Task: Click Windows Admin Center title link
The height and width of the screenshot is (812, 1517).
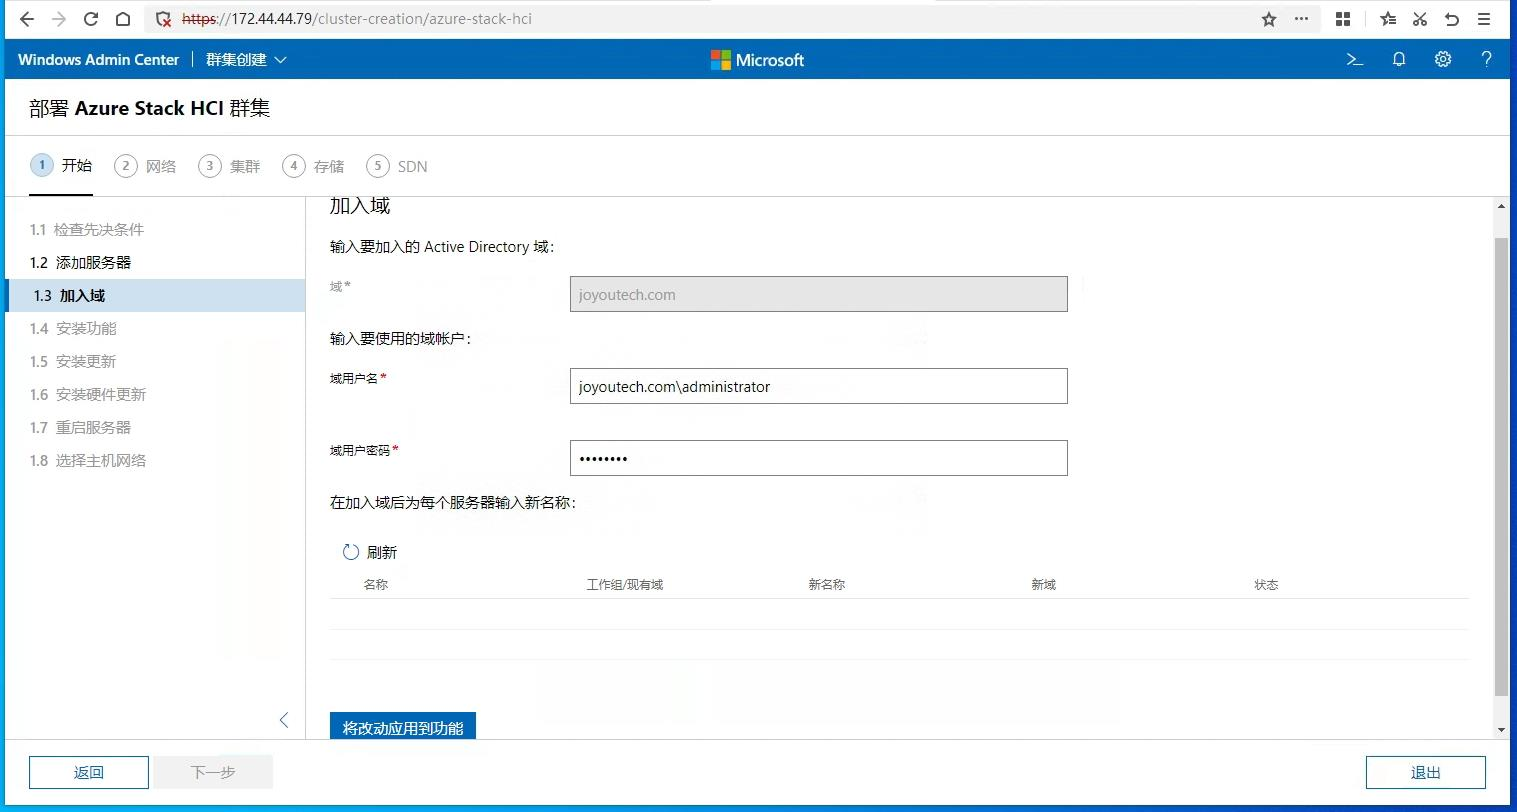Action: pos(98,60)
